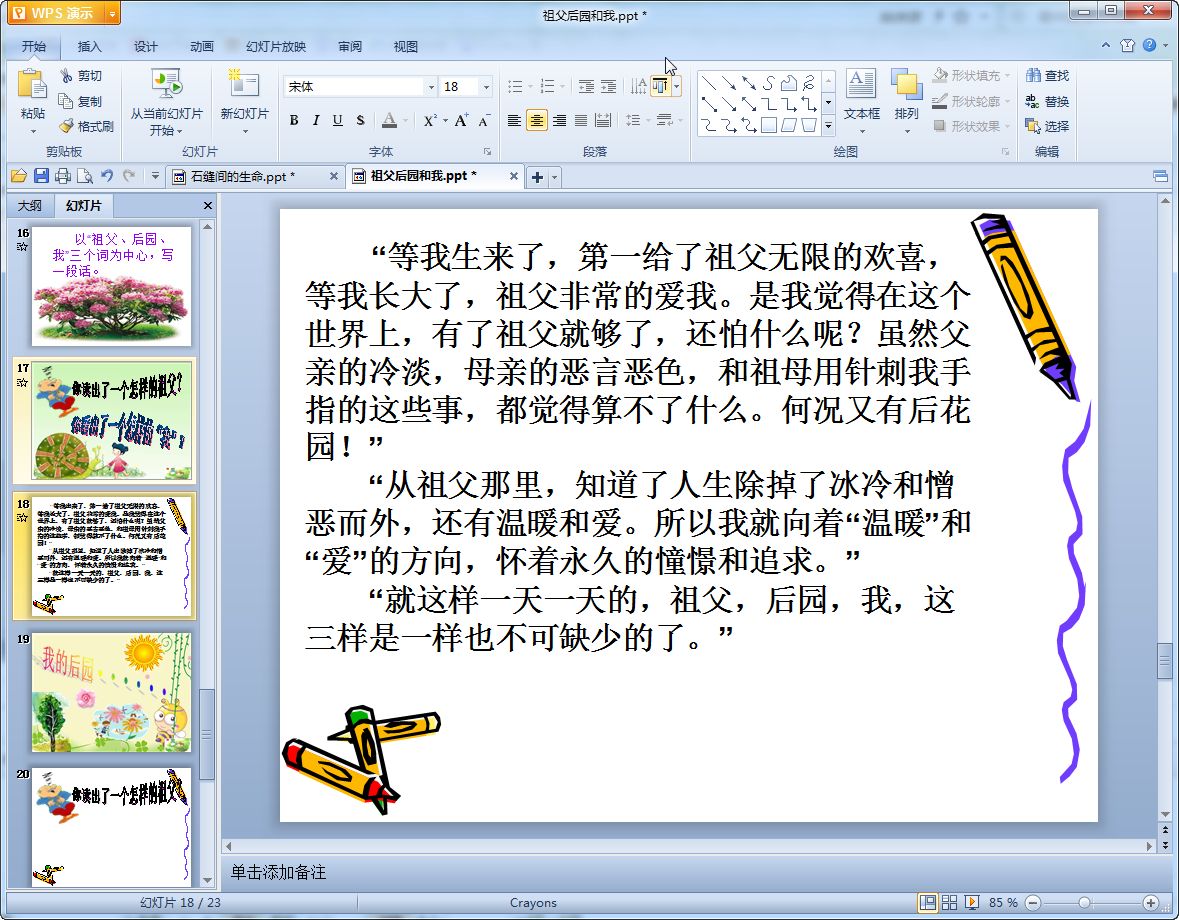Toggle text Shadow (S) formatting
The image size is (1179, 920).
point(360,120)
